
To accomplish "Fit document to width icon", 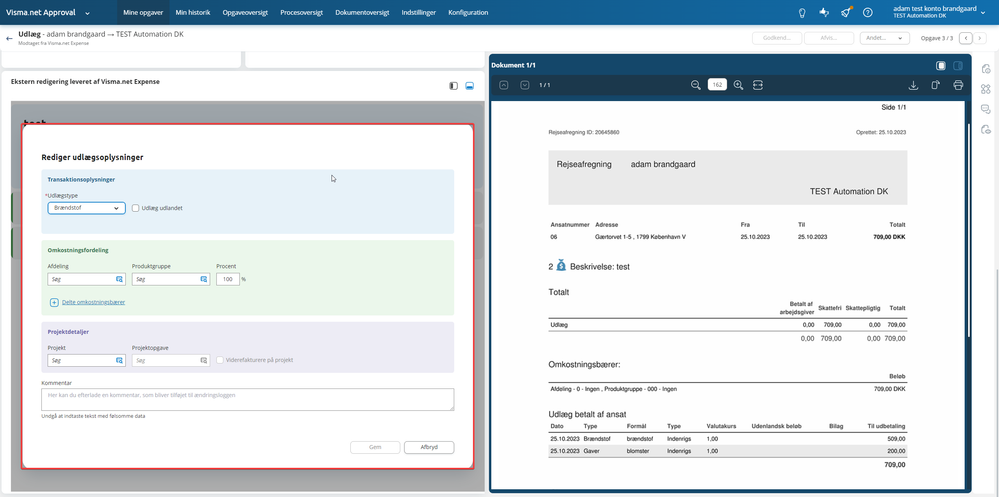I will coord(758,85).
